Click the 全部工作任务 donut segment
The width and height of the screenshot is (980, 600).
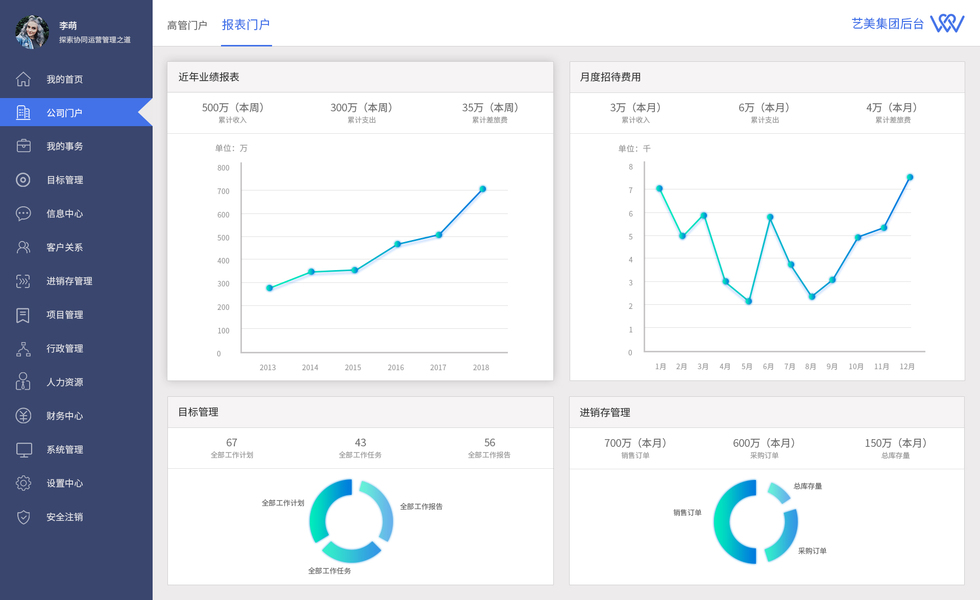pos(351,552)
